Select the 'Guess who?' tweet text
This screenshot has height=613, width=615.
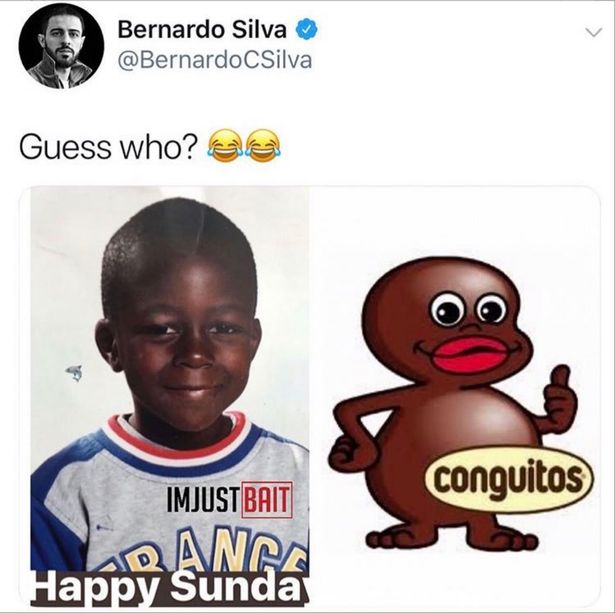[x=107, y=148]
